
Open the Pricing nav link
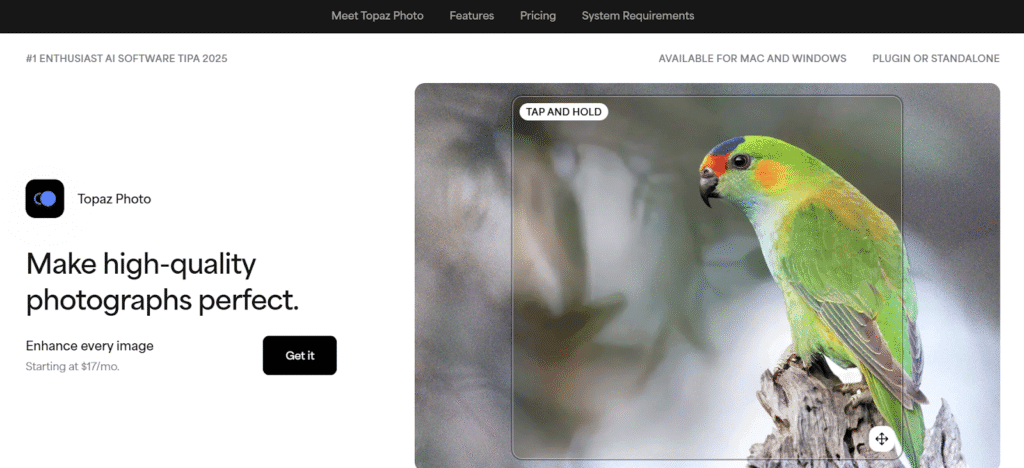coord(538,16)
